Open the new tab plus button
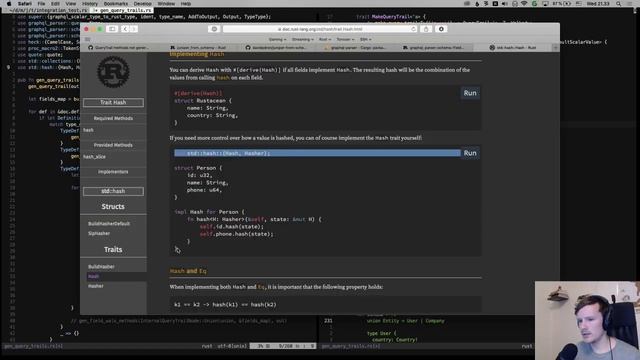The image size is (640, 360). 555,48
